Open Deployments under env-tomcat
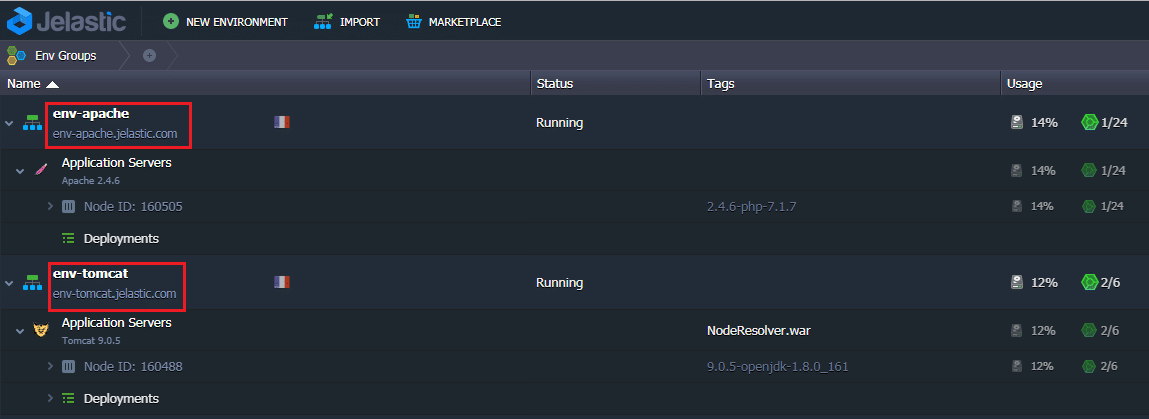This screenshot has height=419, width=1149. pos(121,398)
